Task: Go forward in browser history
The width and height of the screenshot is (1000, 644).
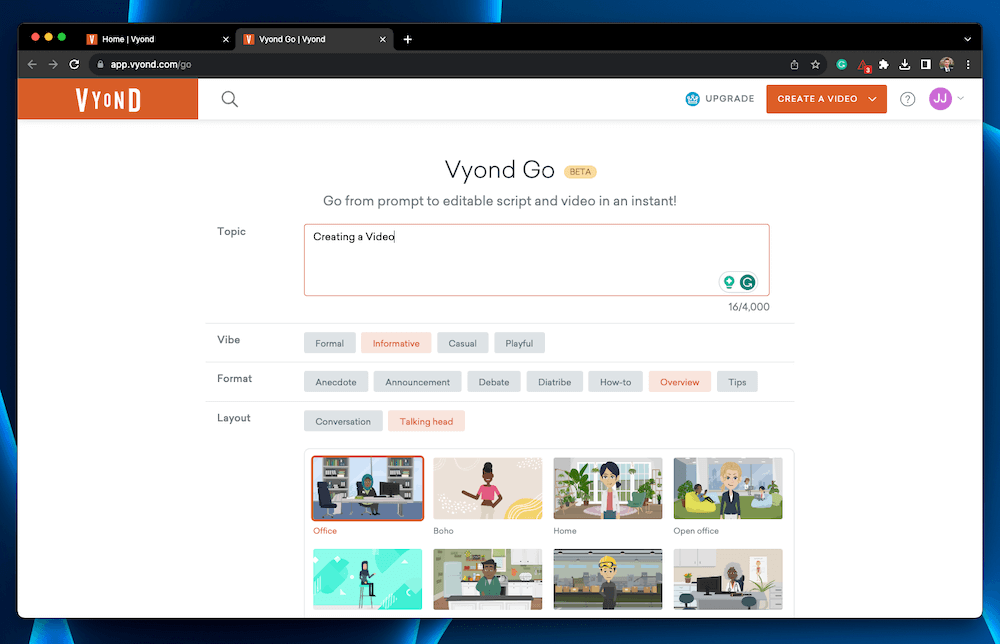Action: click(53, 64)
